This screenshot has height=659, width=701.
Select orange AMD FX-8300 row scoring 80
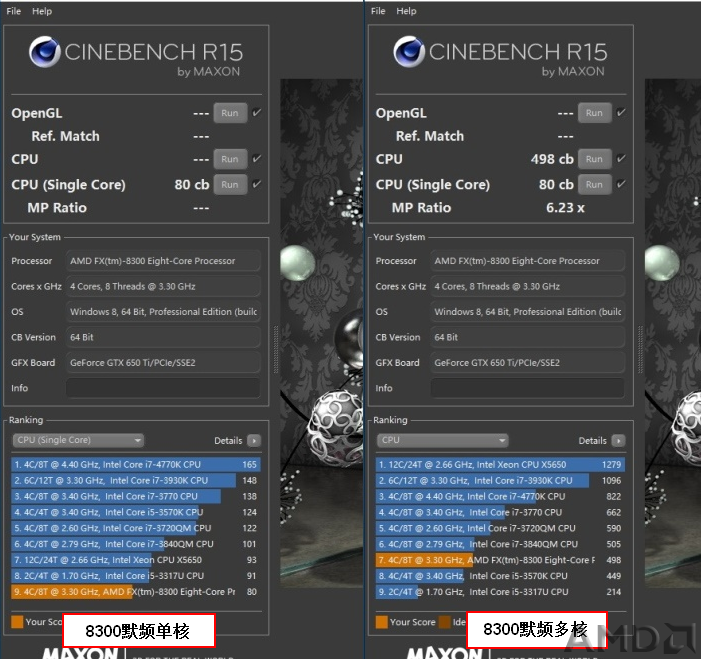pyautogui.click(x=135, y=592)
